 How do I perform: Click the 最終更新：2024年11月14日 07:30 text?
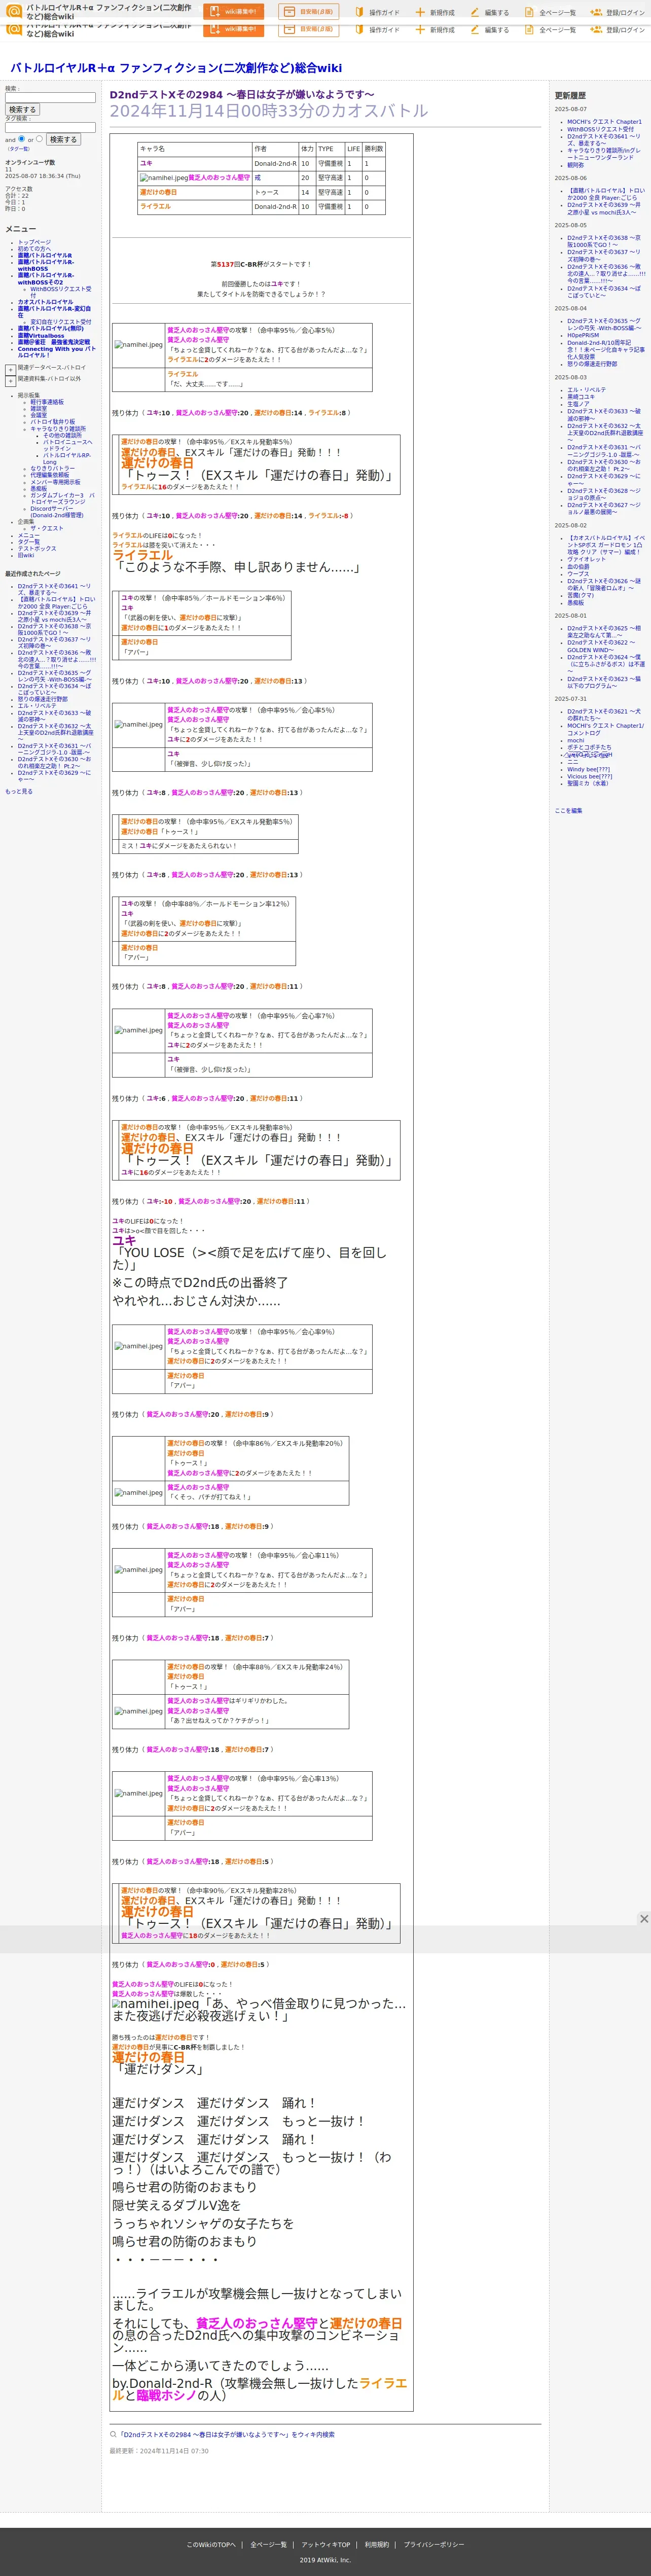tap(159, 2451)
